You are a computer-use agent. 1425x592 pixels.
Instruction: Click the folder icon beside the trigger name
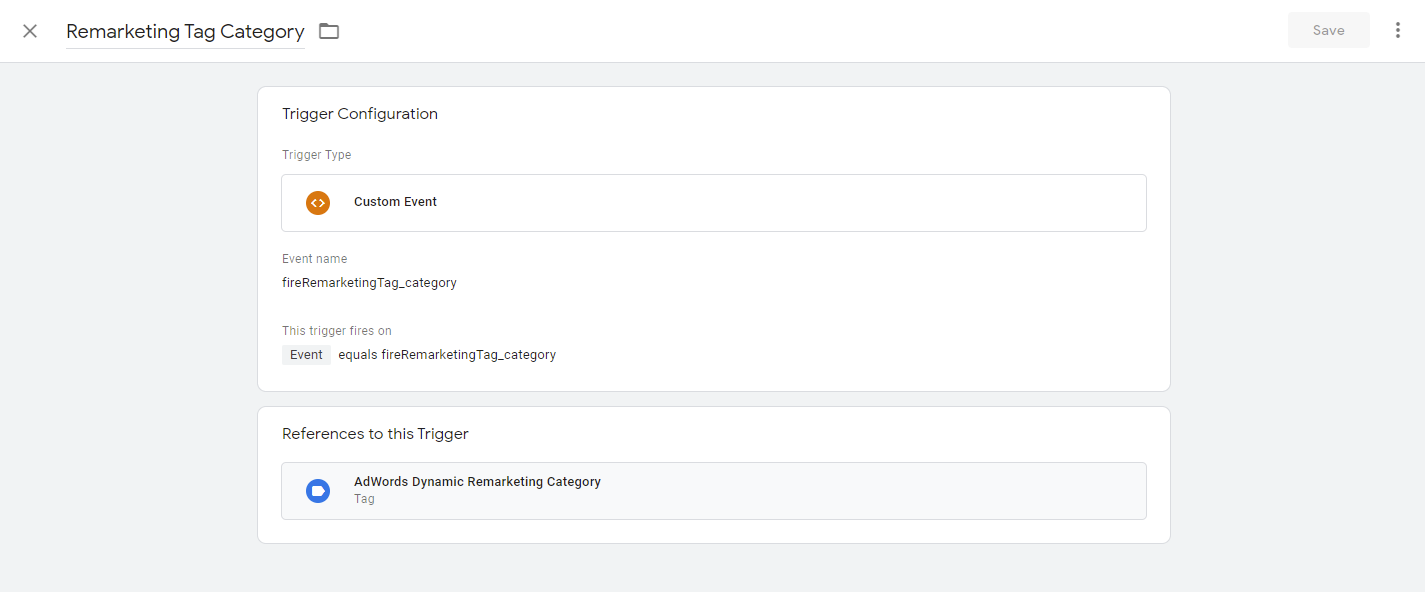[x=329, y=31]
